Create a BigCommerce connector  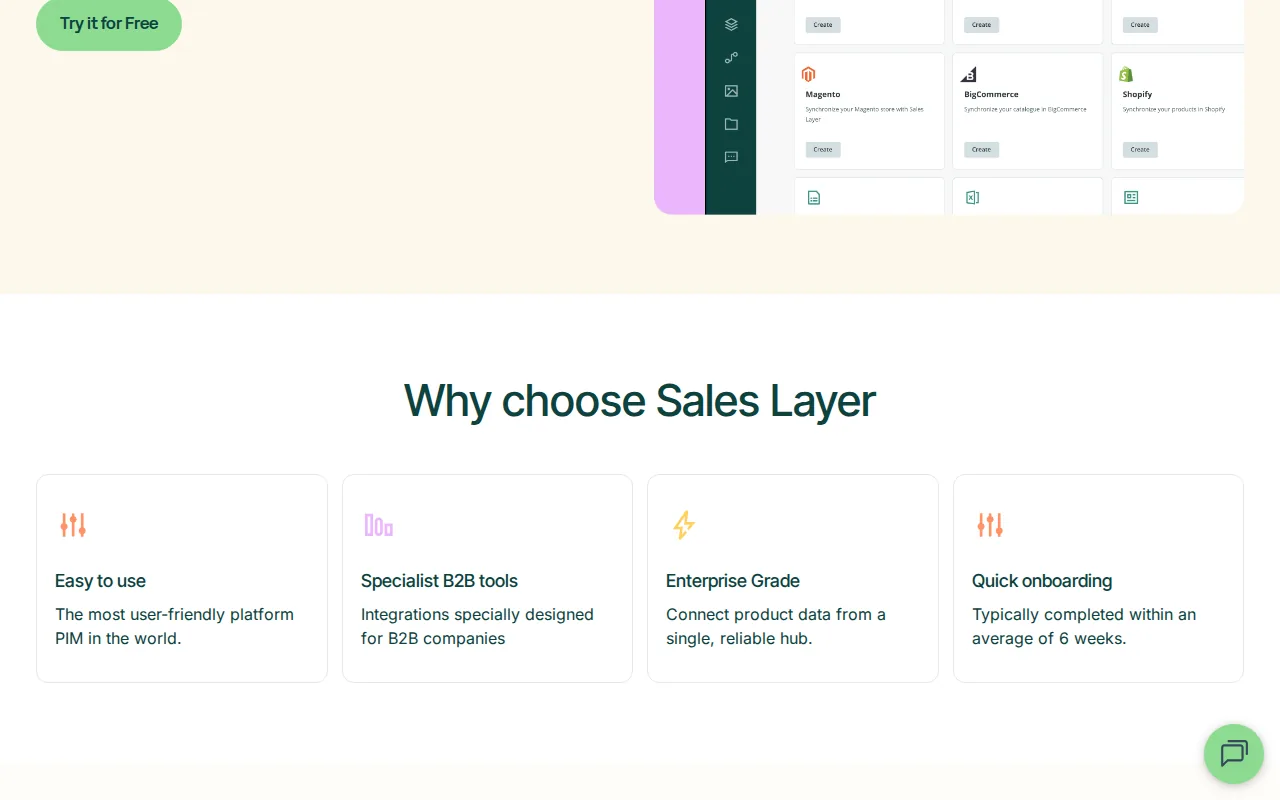(x=982, y=150)
